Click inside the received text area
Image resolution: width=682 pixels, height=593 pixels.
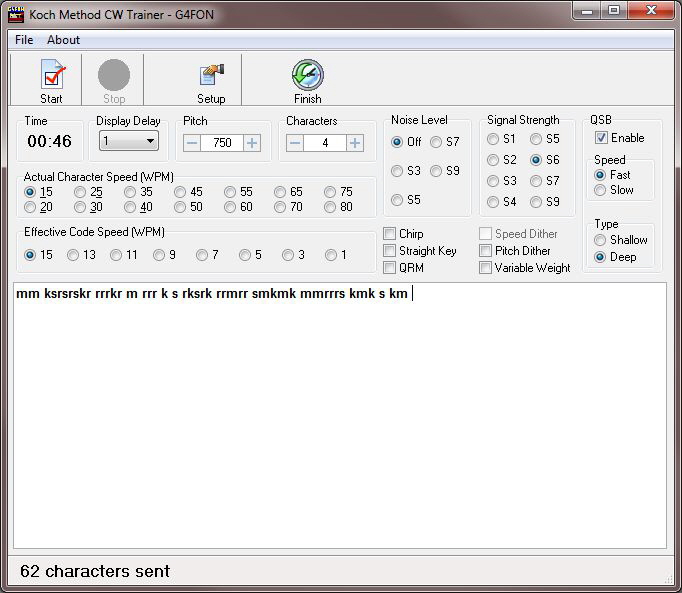pyautogui.click(x=340, y=420)
